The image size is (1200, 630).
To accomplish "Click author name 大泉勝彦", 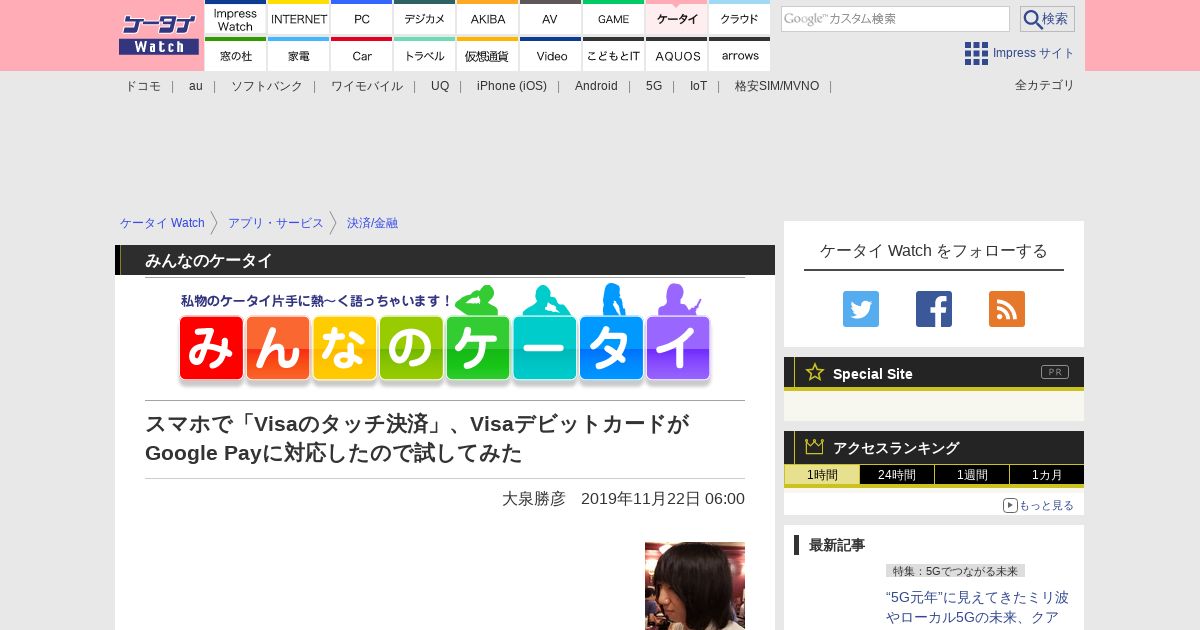I will 534,498.
